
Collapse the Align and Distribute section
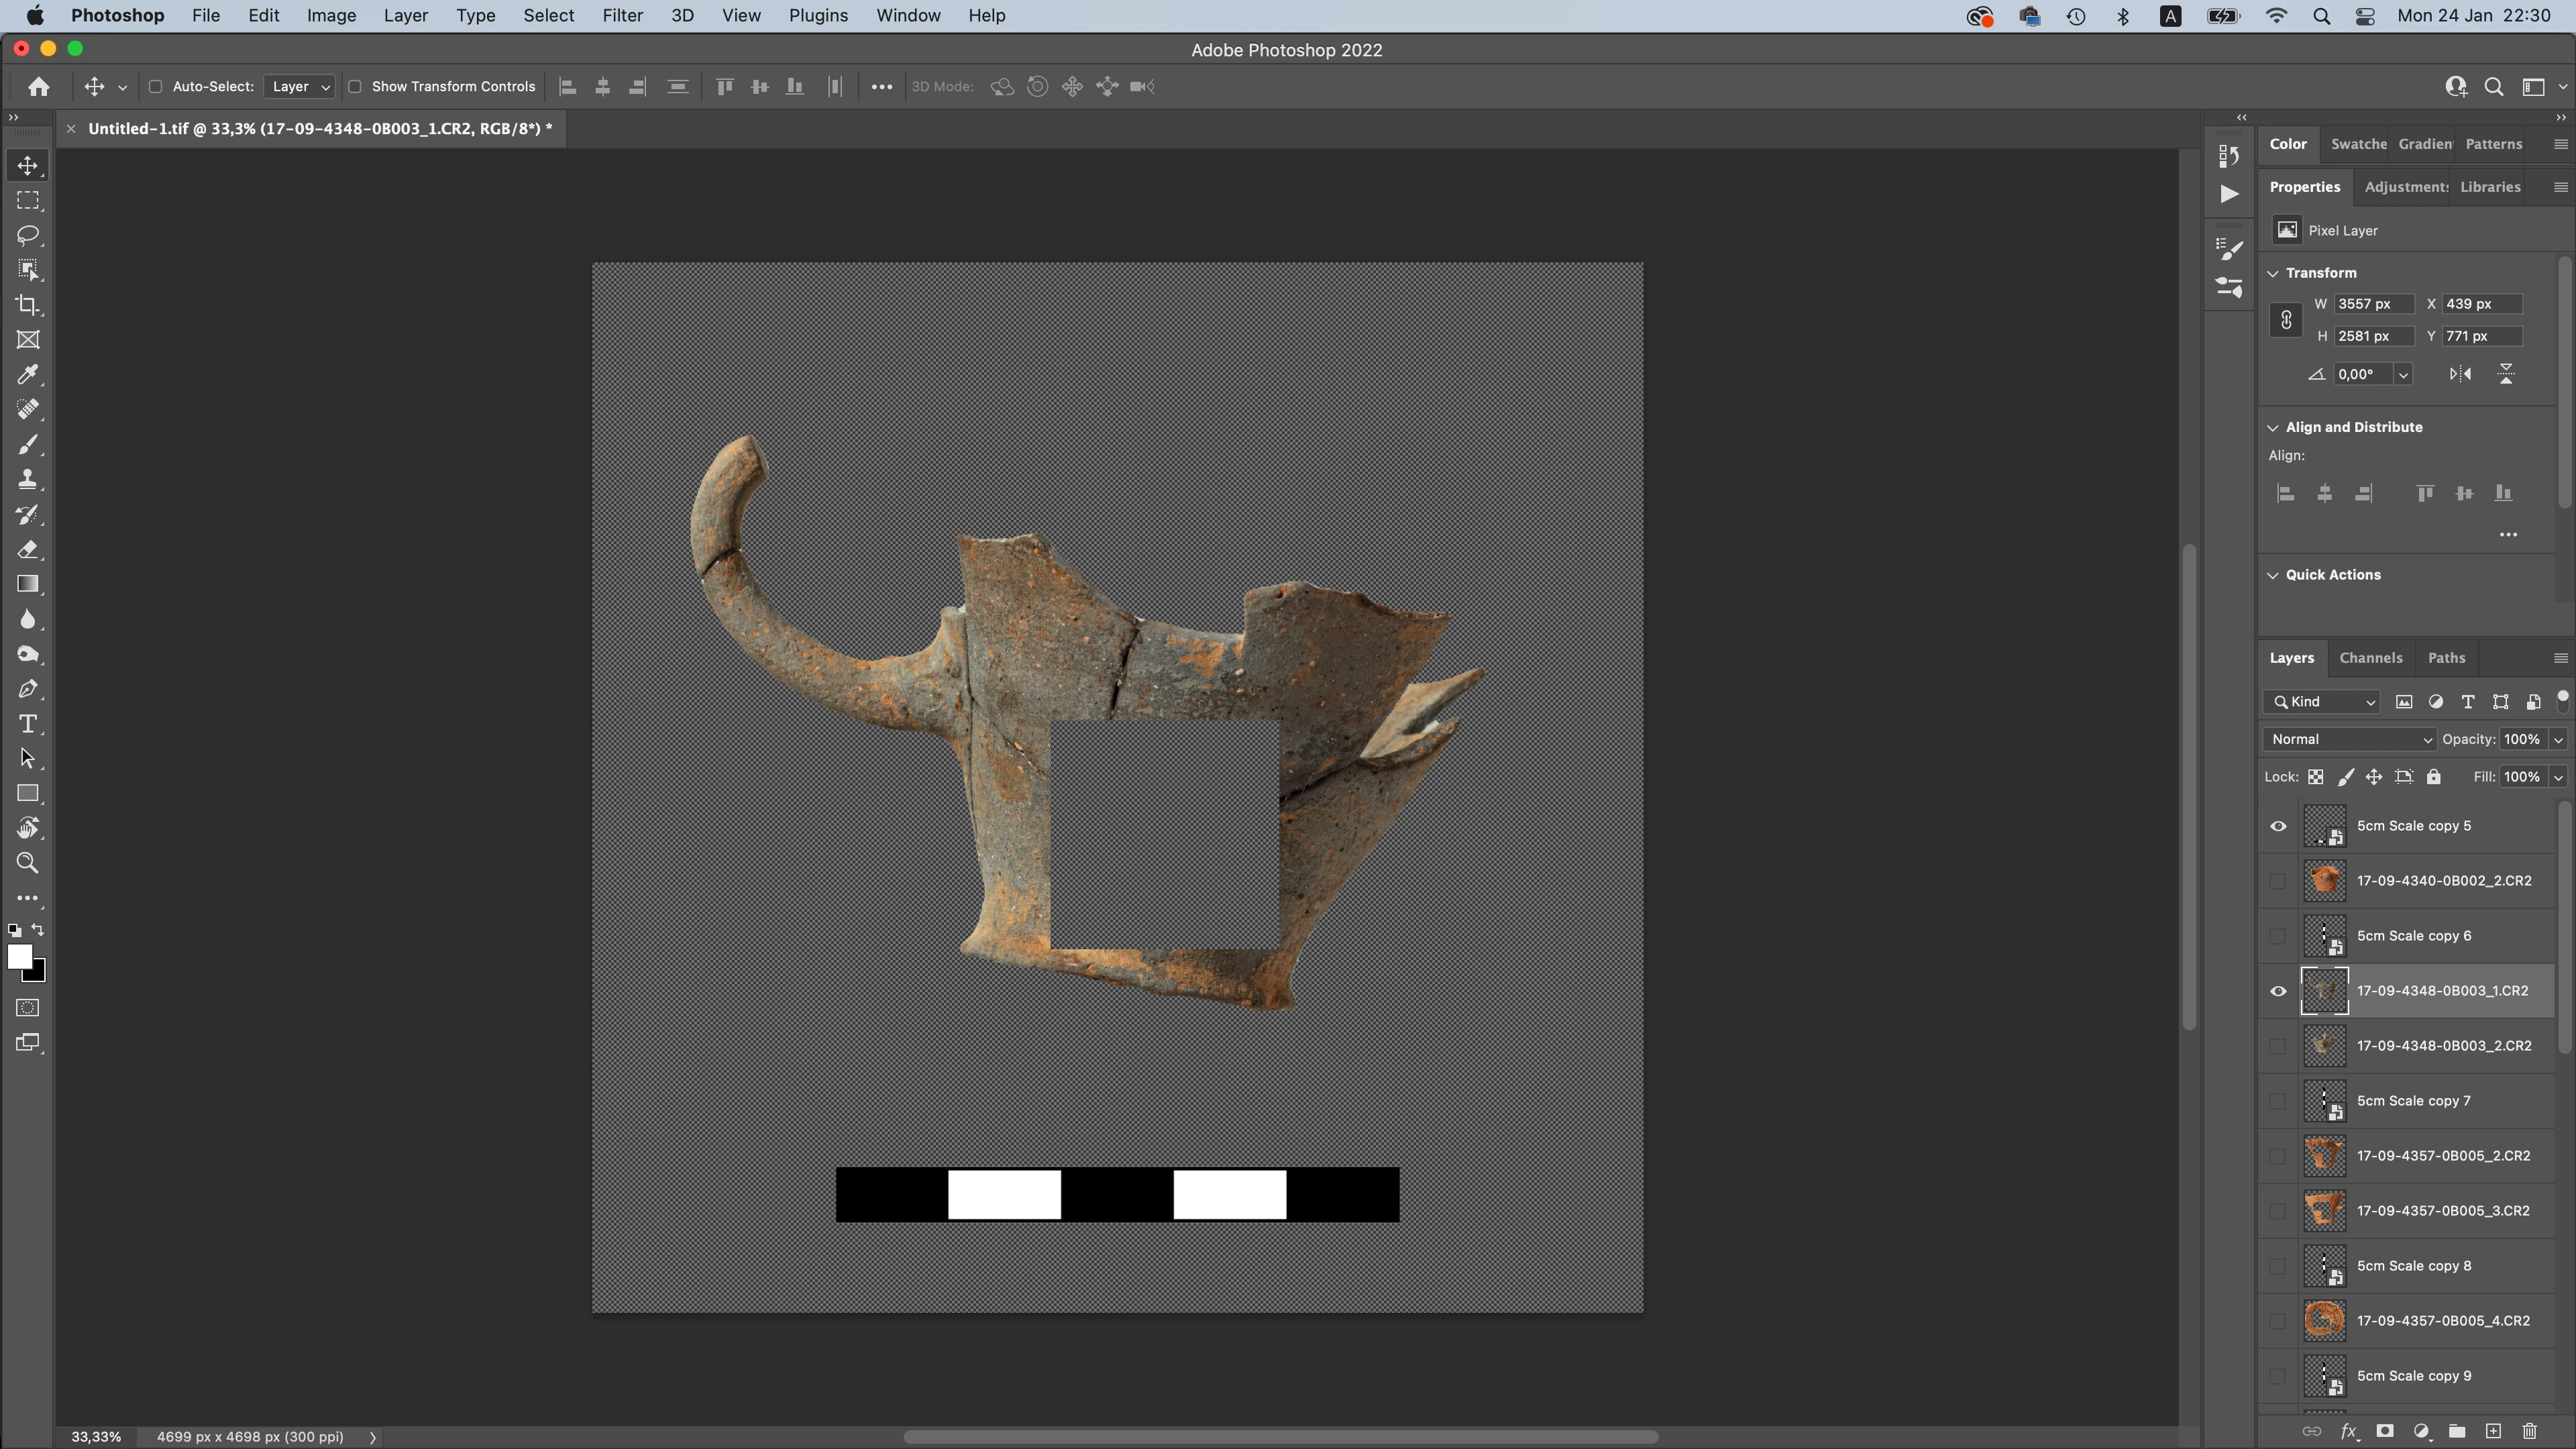[x=2273, y=428]
